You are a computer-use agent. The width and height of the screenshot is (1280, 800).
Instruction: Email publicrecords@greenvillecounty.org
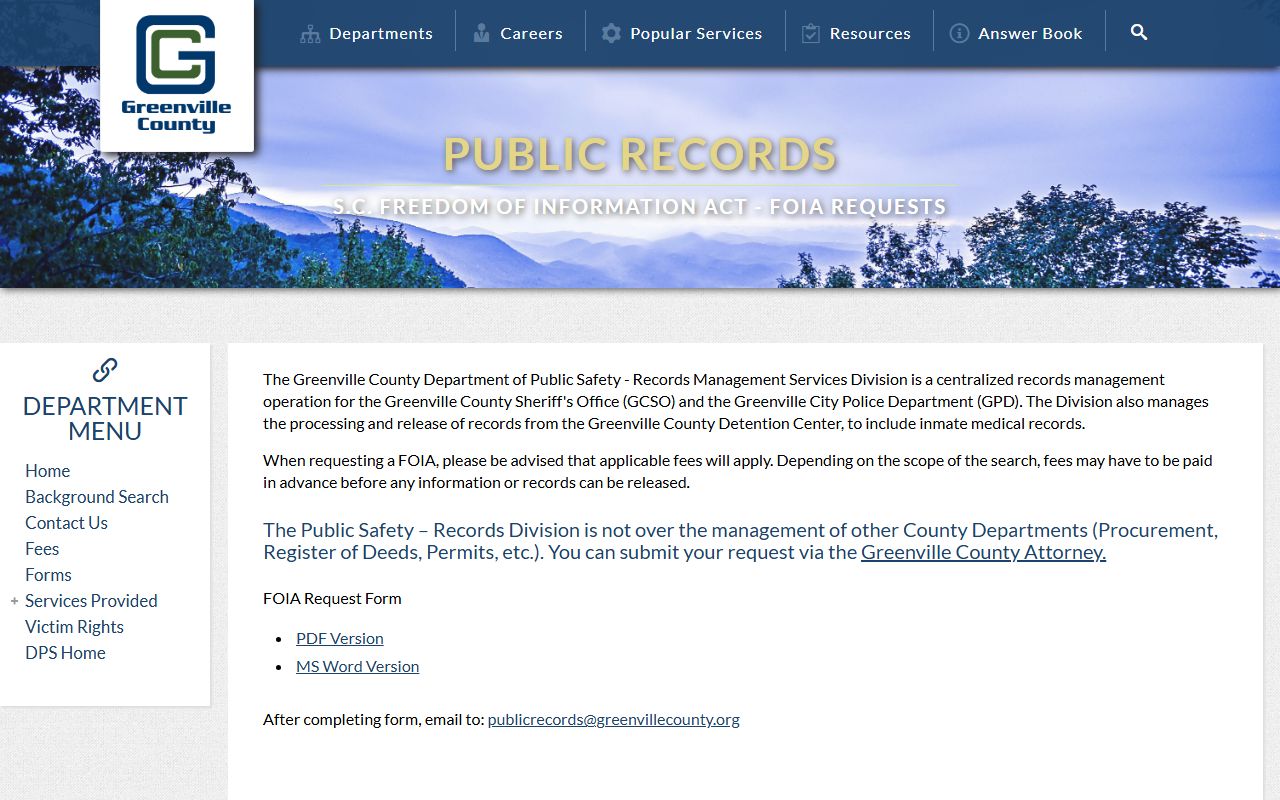[614, 719]
